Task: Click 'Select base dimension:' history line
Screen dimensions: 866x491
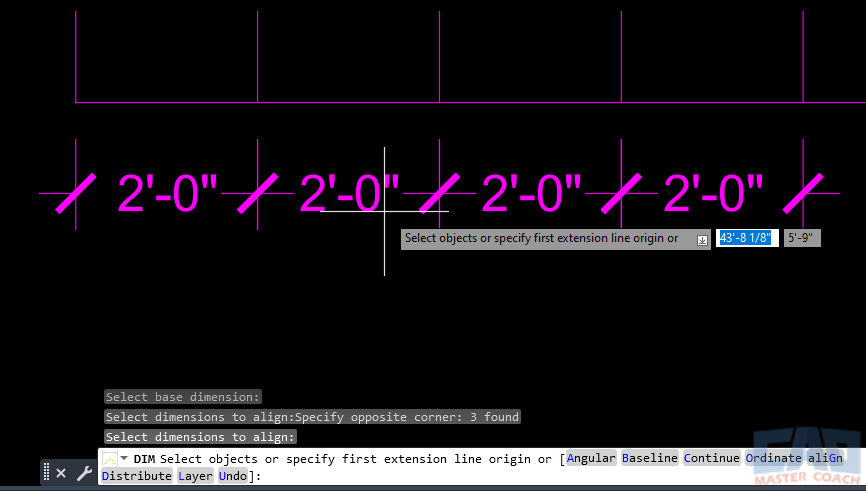Action: click(183, 397)
